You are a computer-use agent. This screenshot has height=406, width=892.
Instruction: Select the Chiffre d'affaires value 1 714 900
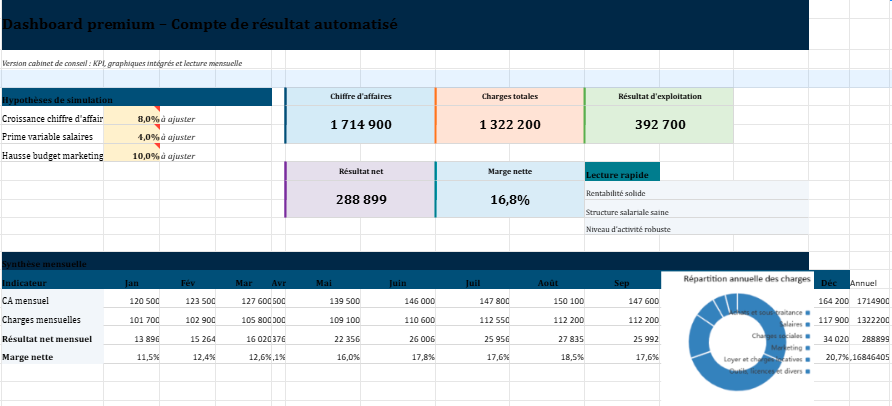click(x=360, y=125)
